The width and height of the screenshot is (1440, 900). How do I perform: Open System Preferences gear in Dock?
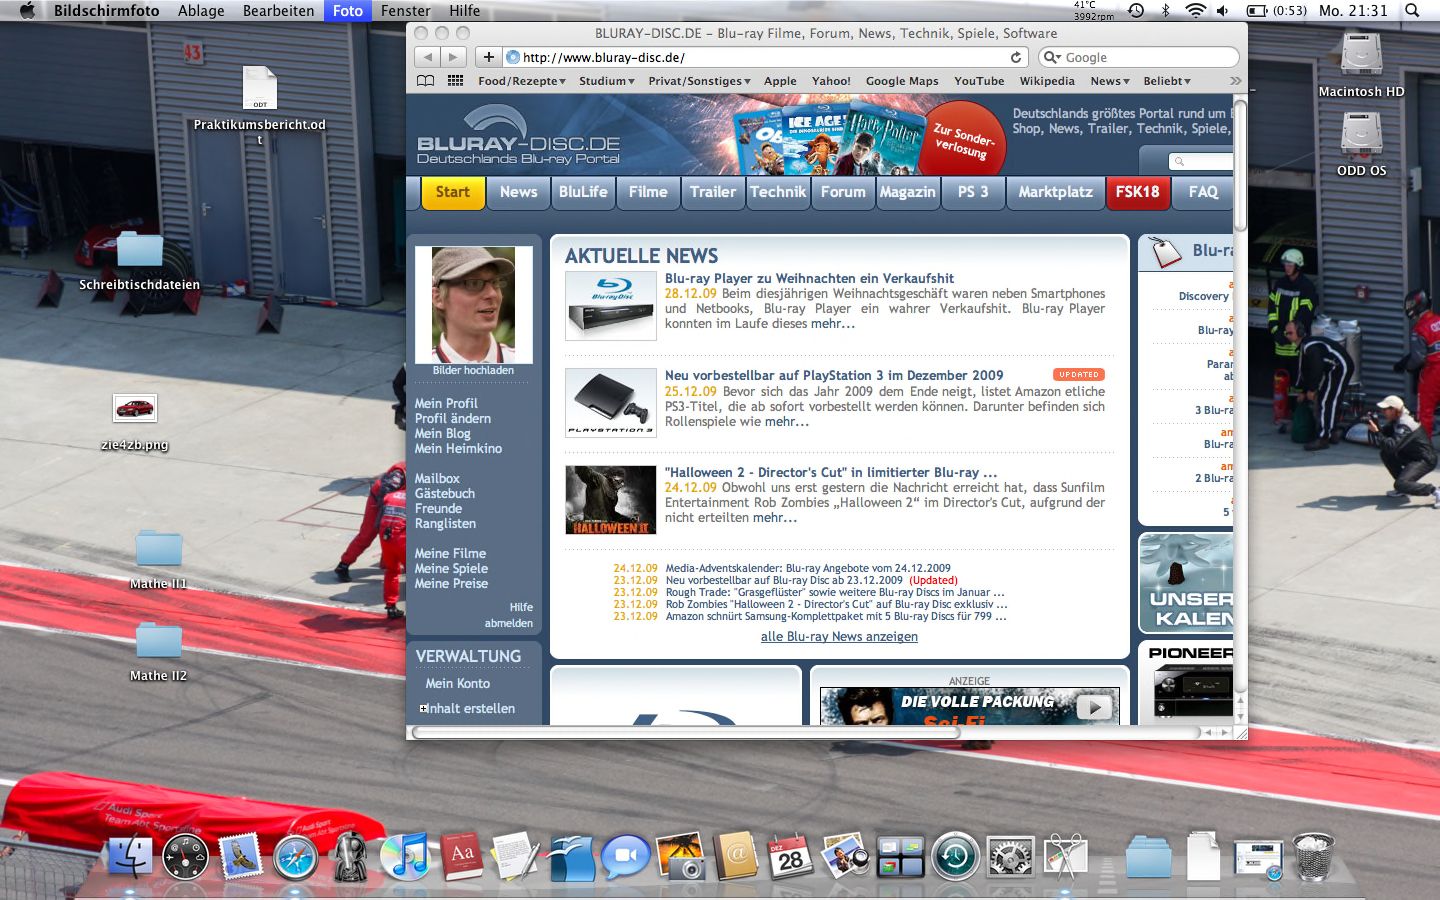point(1010,858)
